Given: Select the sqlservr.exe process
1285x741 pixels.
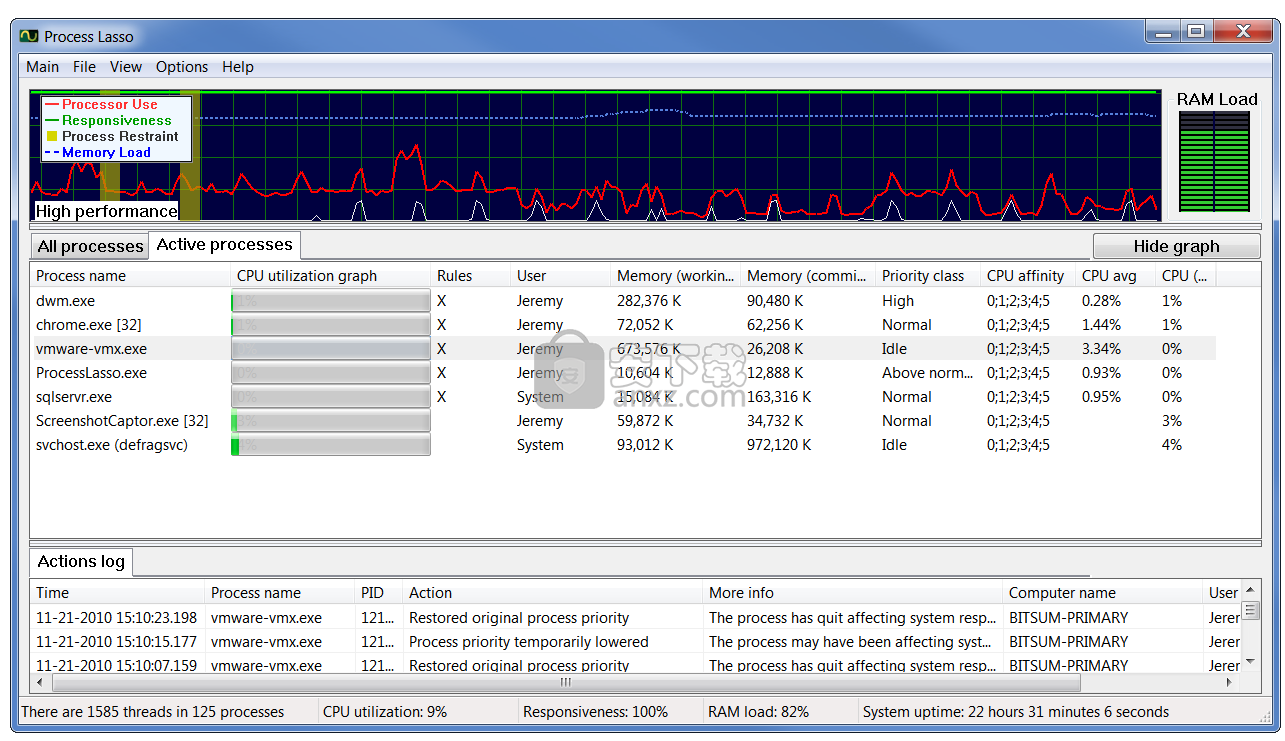Looking at the screenshot, I should click(x=622, y=397).
